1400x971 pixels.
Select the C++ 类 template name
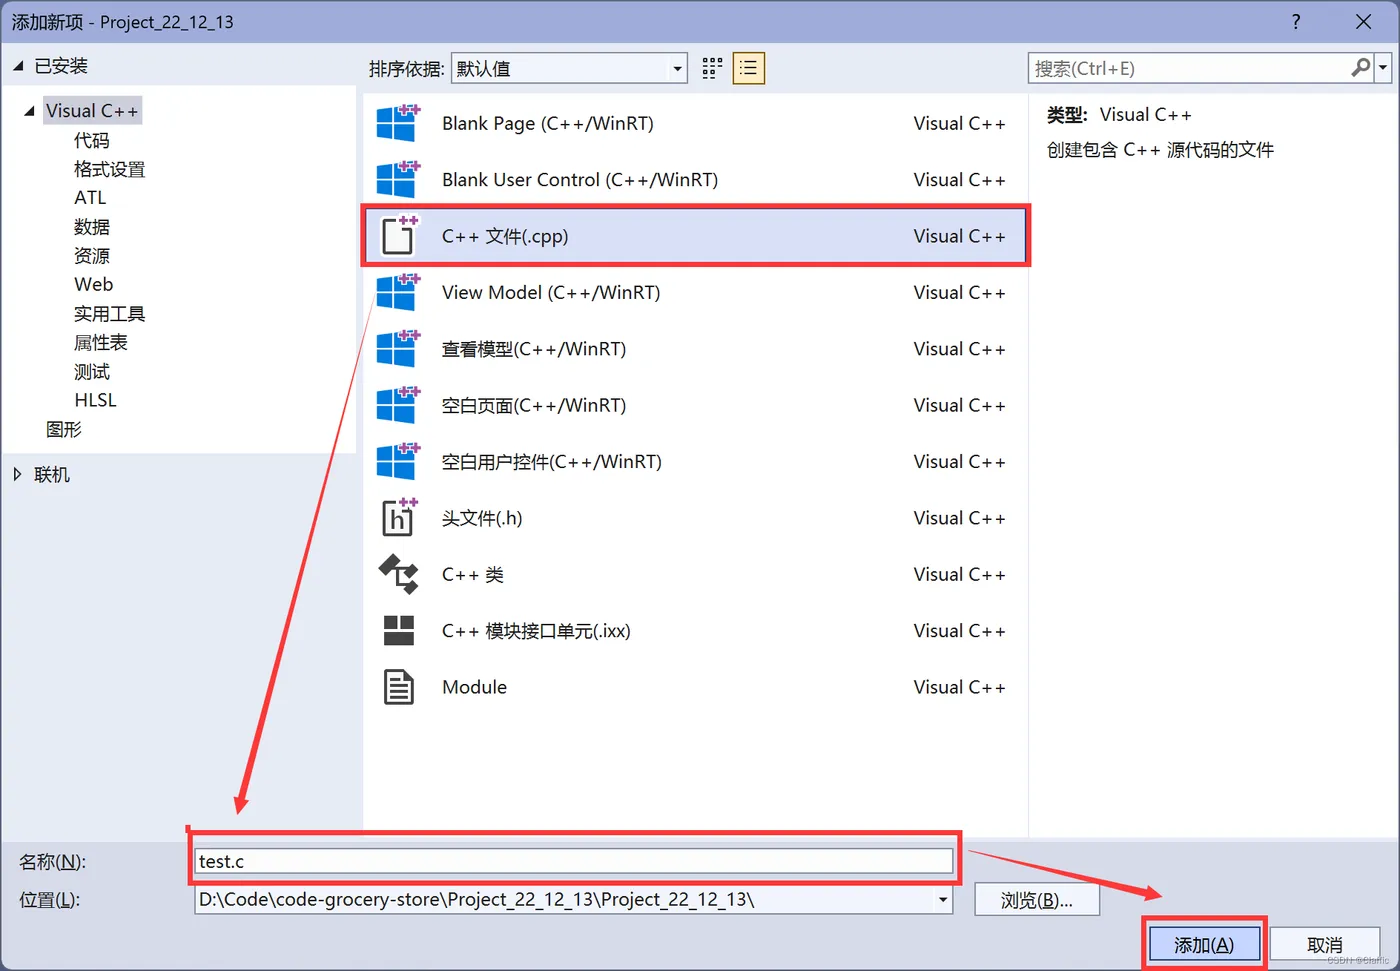(473, 574)
